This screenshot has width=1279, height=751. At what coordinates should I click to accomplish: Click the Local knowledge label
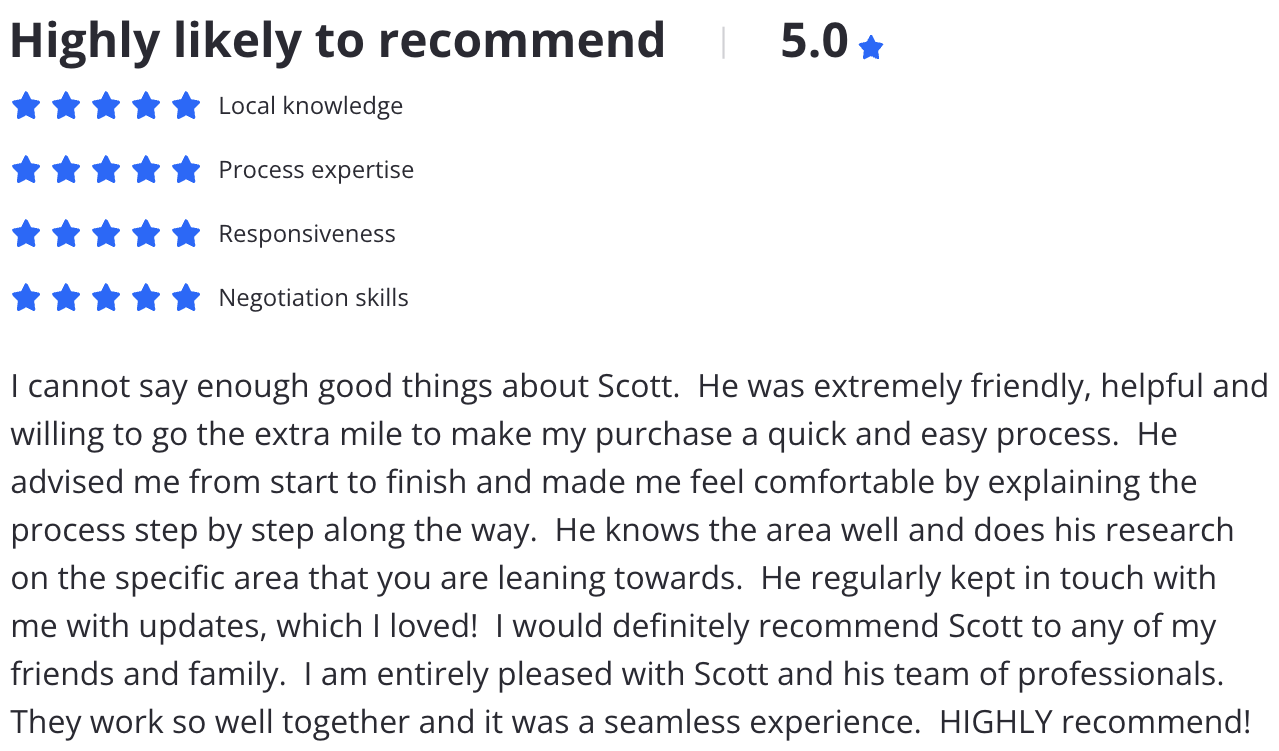pyautogui.click(x=311, y=106)
